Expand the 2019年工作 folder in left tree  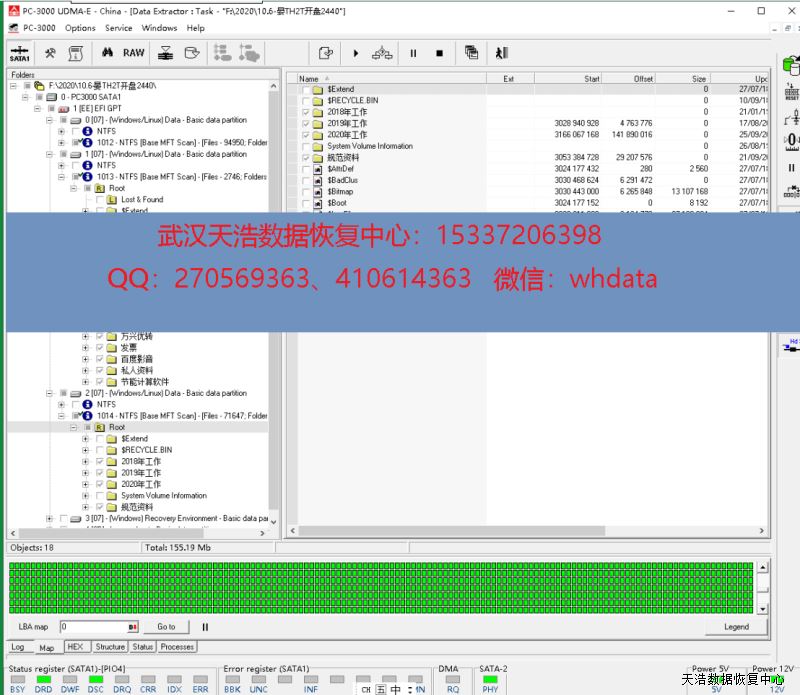[85, 473]
